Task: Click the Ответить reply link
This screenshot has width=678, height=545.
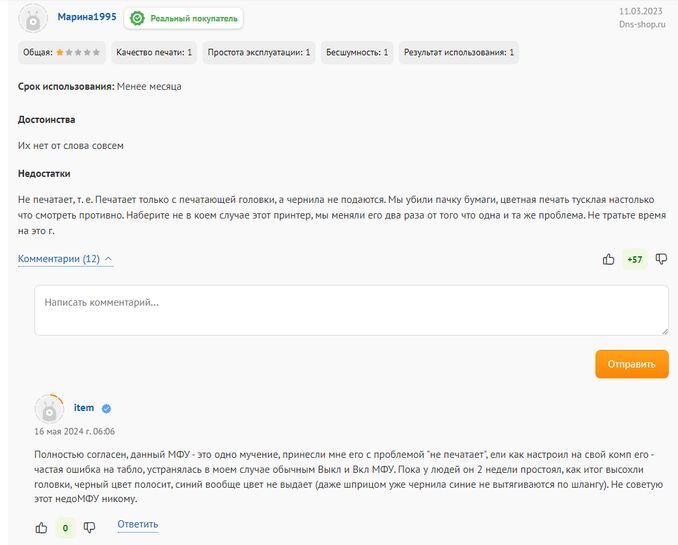Action: pos(137,524)
